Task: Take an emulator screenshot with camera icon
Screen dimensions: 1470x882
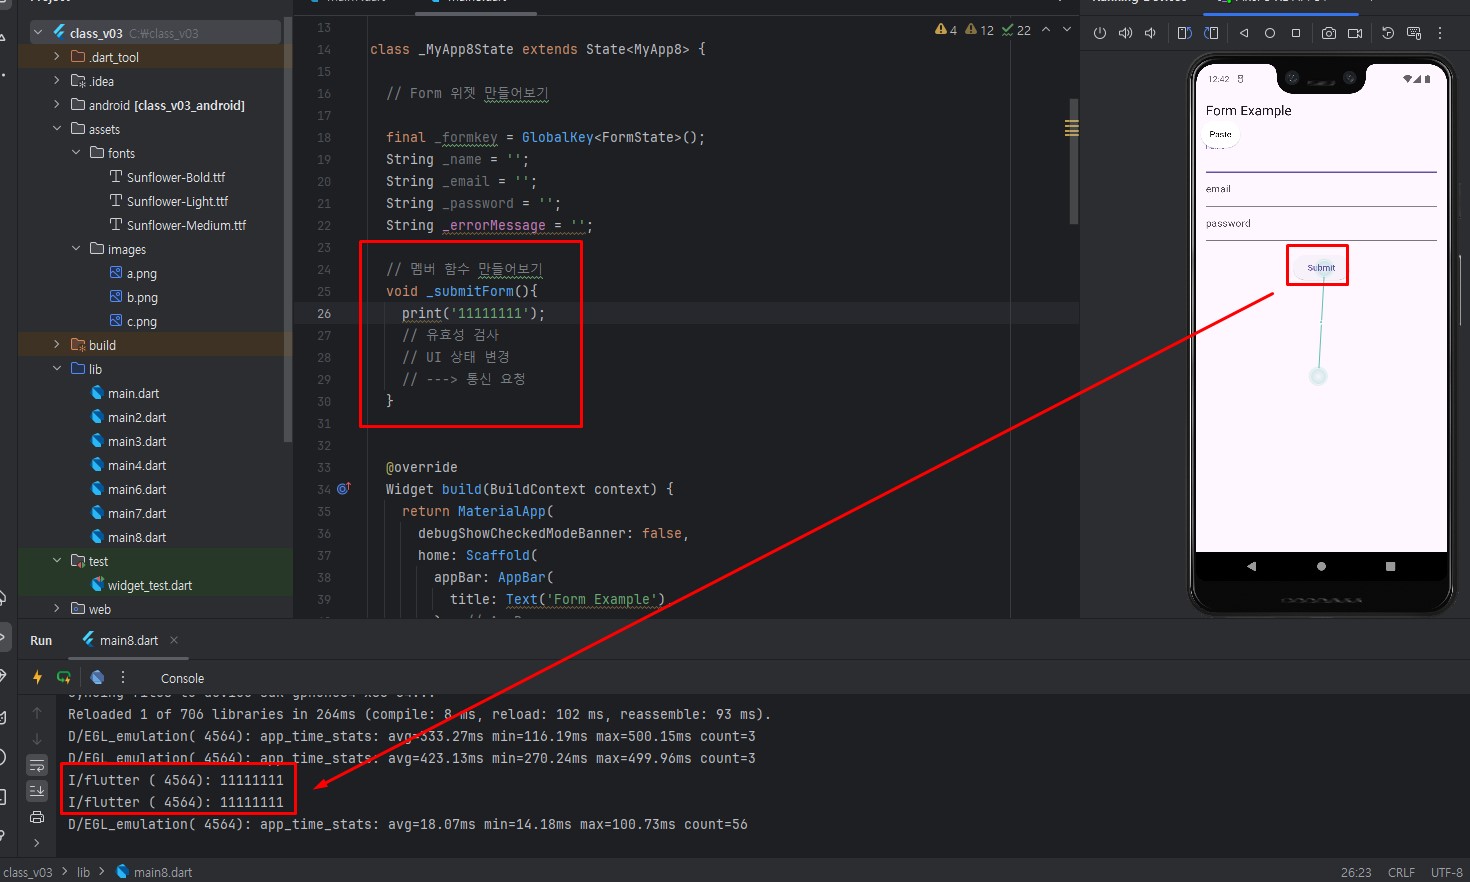Action: pos(1328,33)
